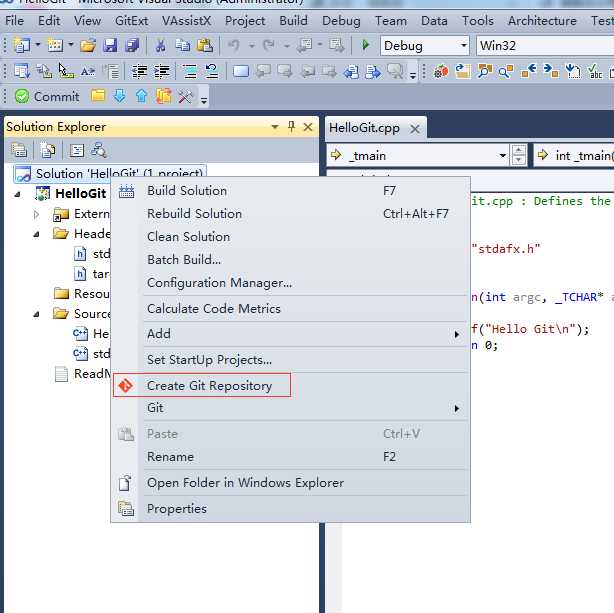
Task: Click the VAssistX find symbol magnifier icon
Action: (506, 72)
